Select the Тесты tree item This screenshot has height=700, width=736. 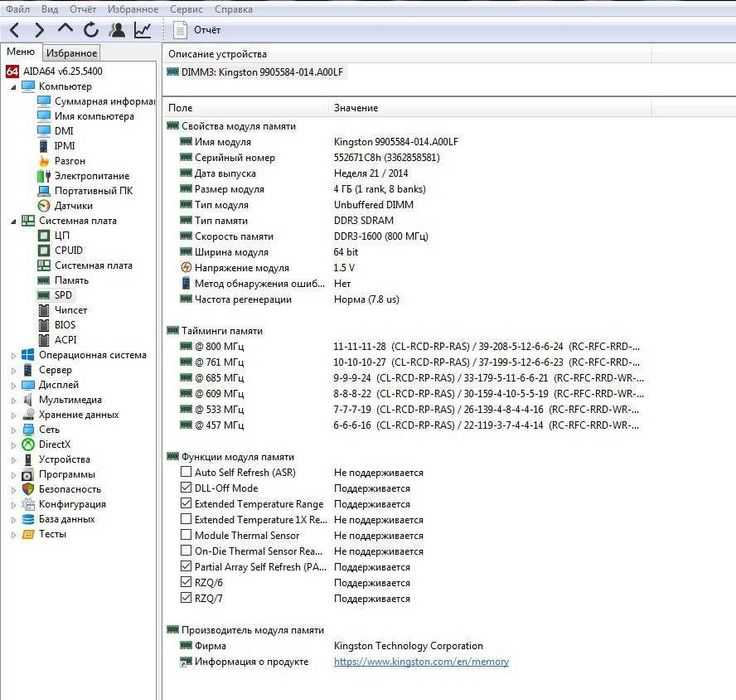click(53, 534)
